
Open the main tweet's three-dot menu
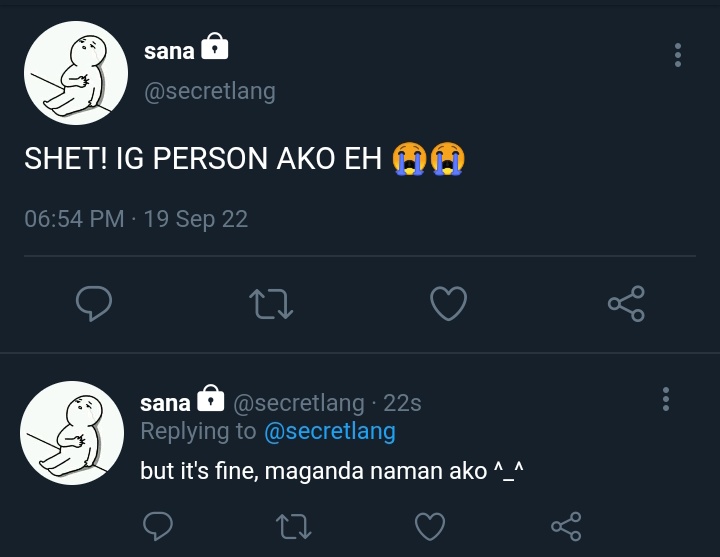click(678, 55)
